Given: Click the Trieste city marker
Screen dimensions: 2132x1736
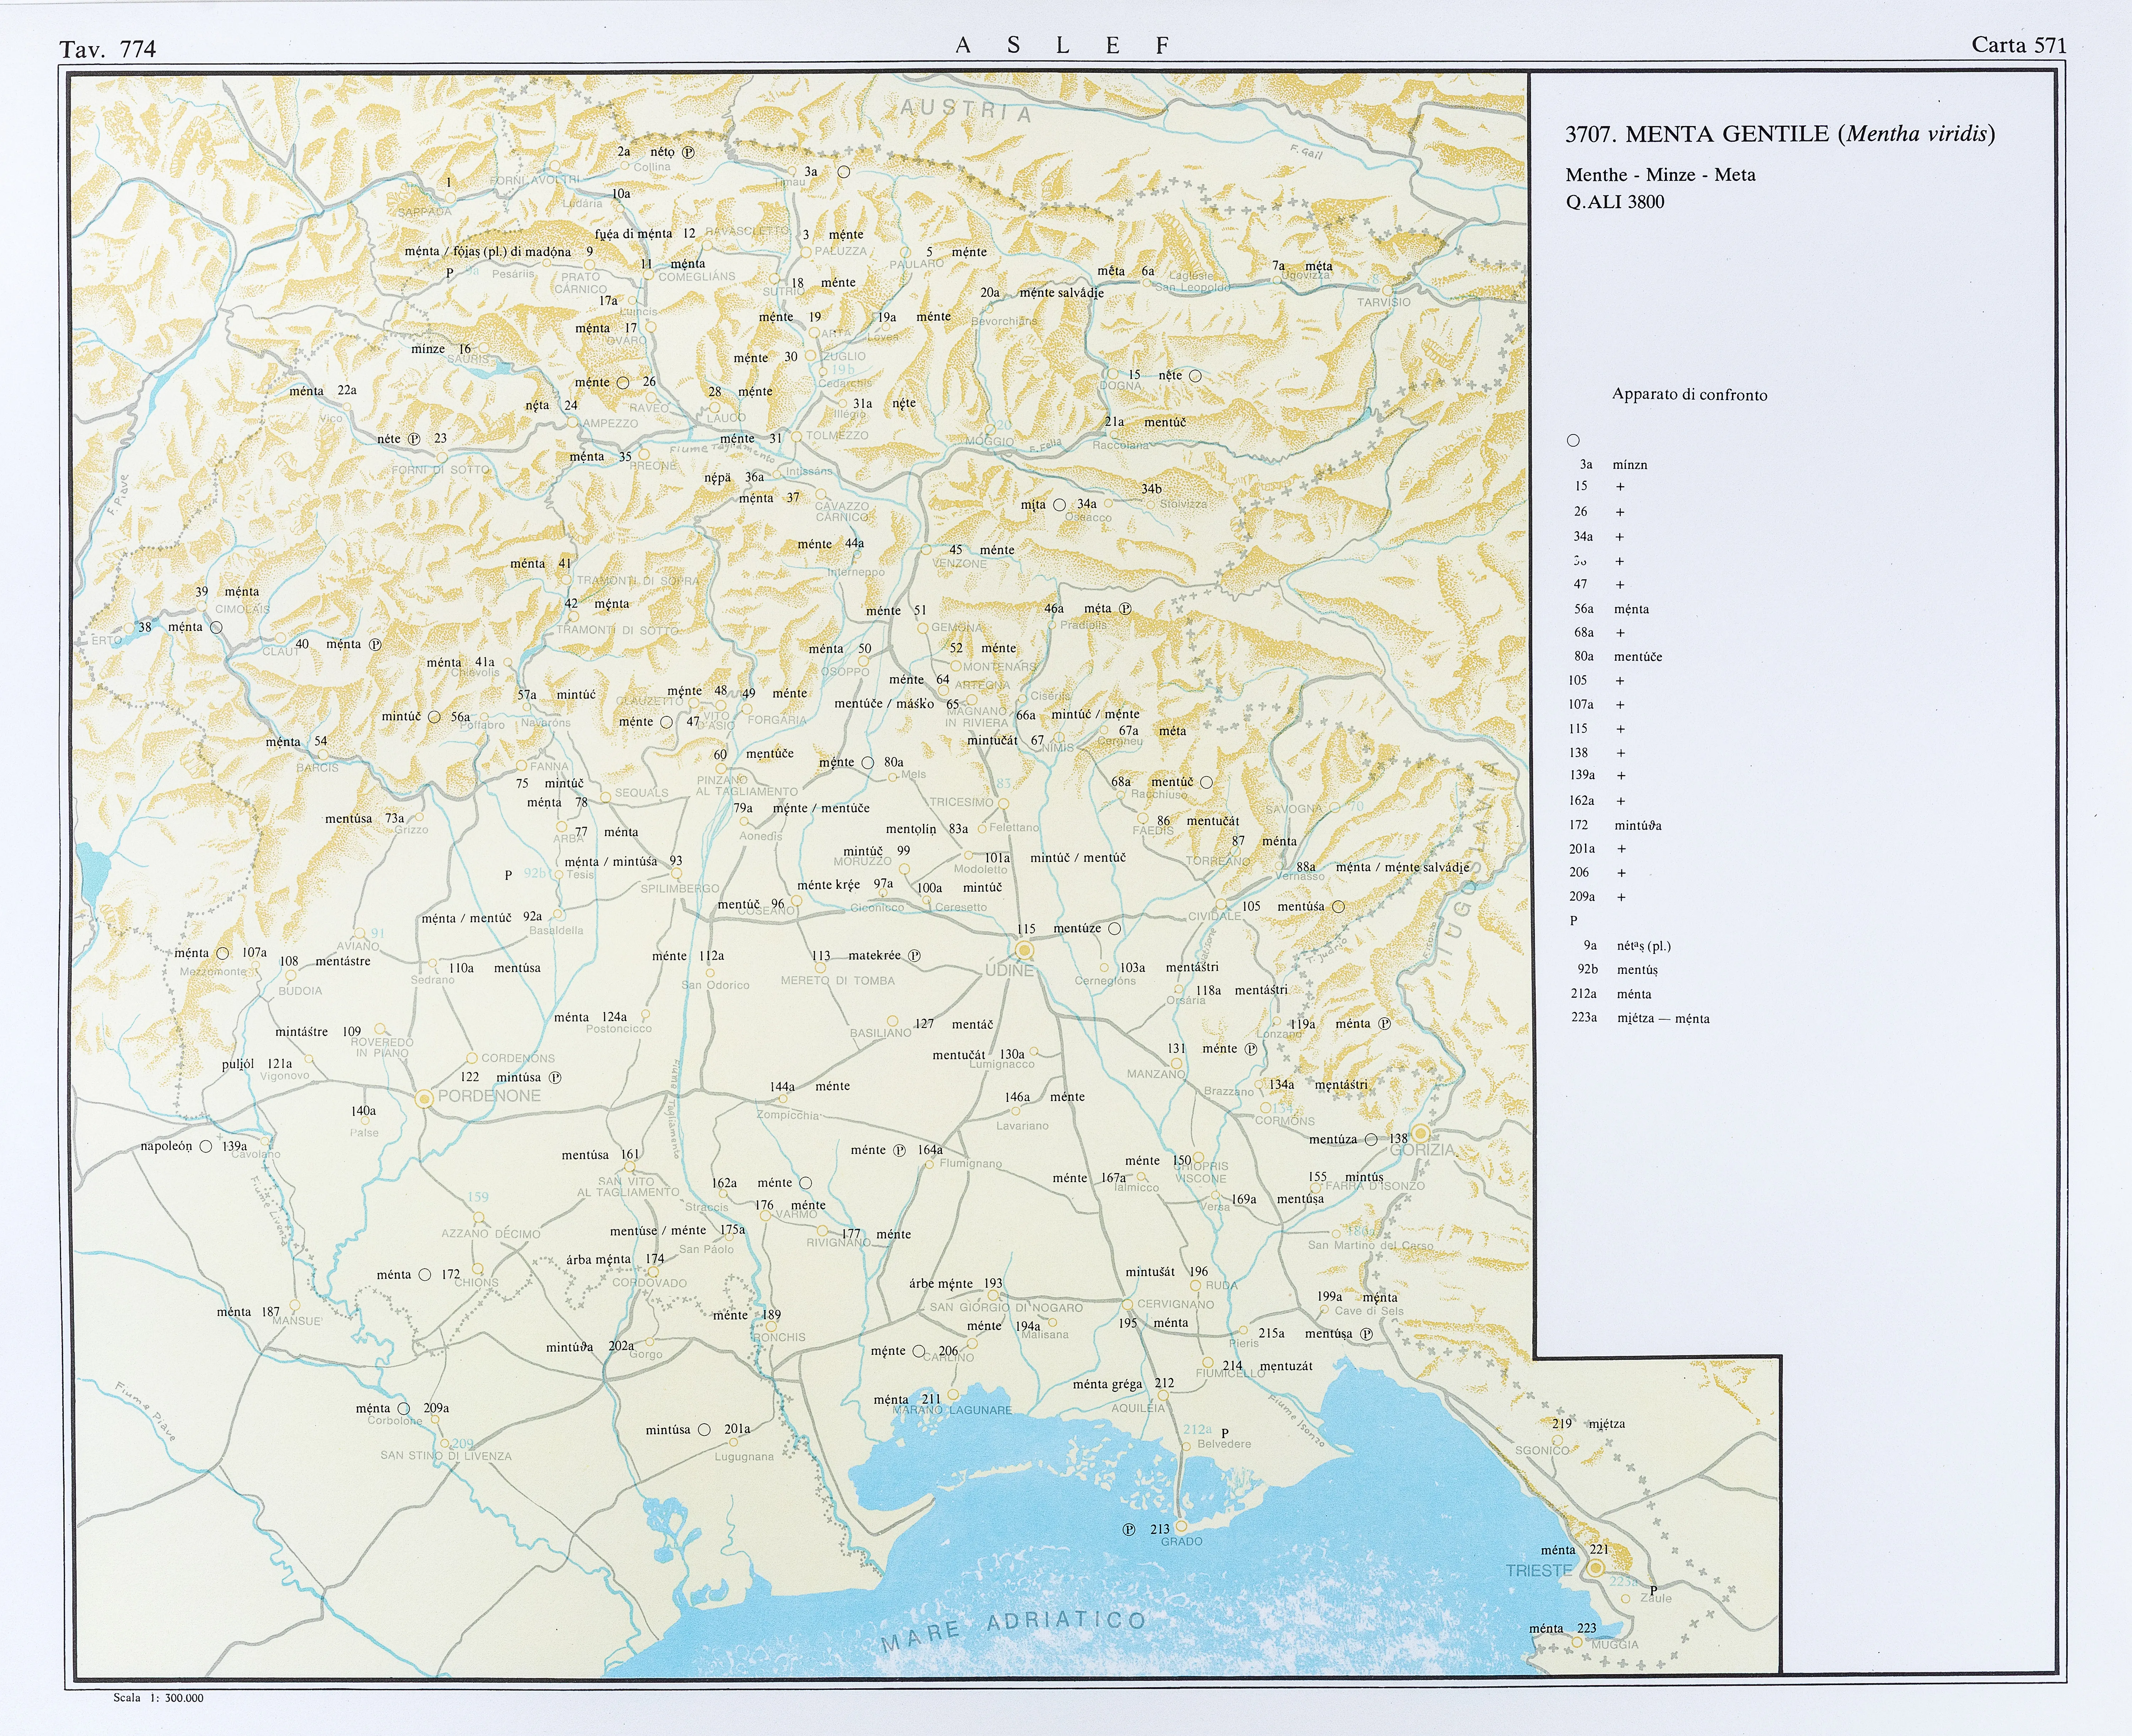Looking at the screenshot, I should [x=1597, y=1568].
